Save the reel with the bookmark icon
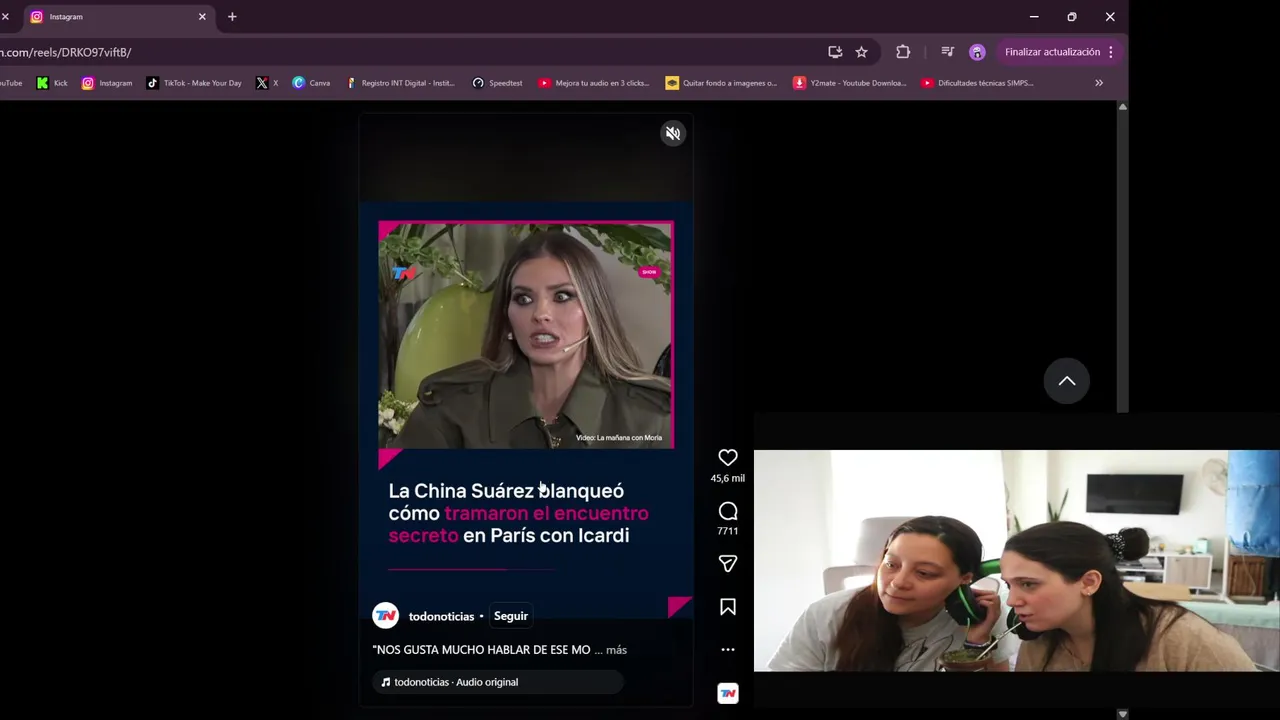The width and height of the screenshot is (1280, 720). (728, 607)
